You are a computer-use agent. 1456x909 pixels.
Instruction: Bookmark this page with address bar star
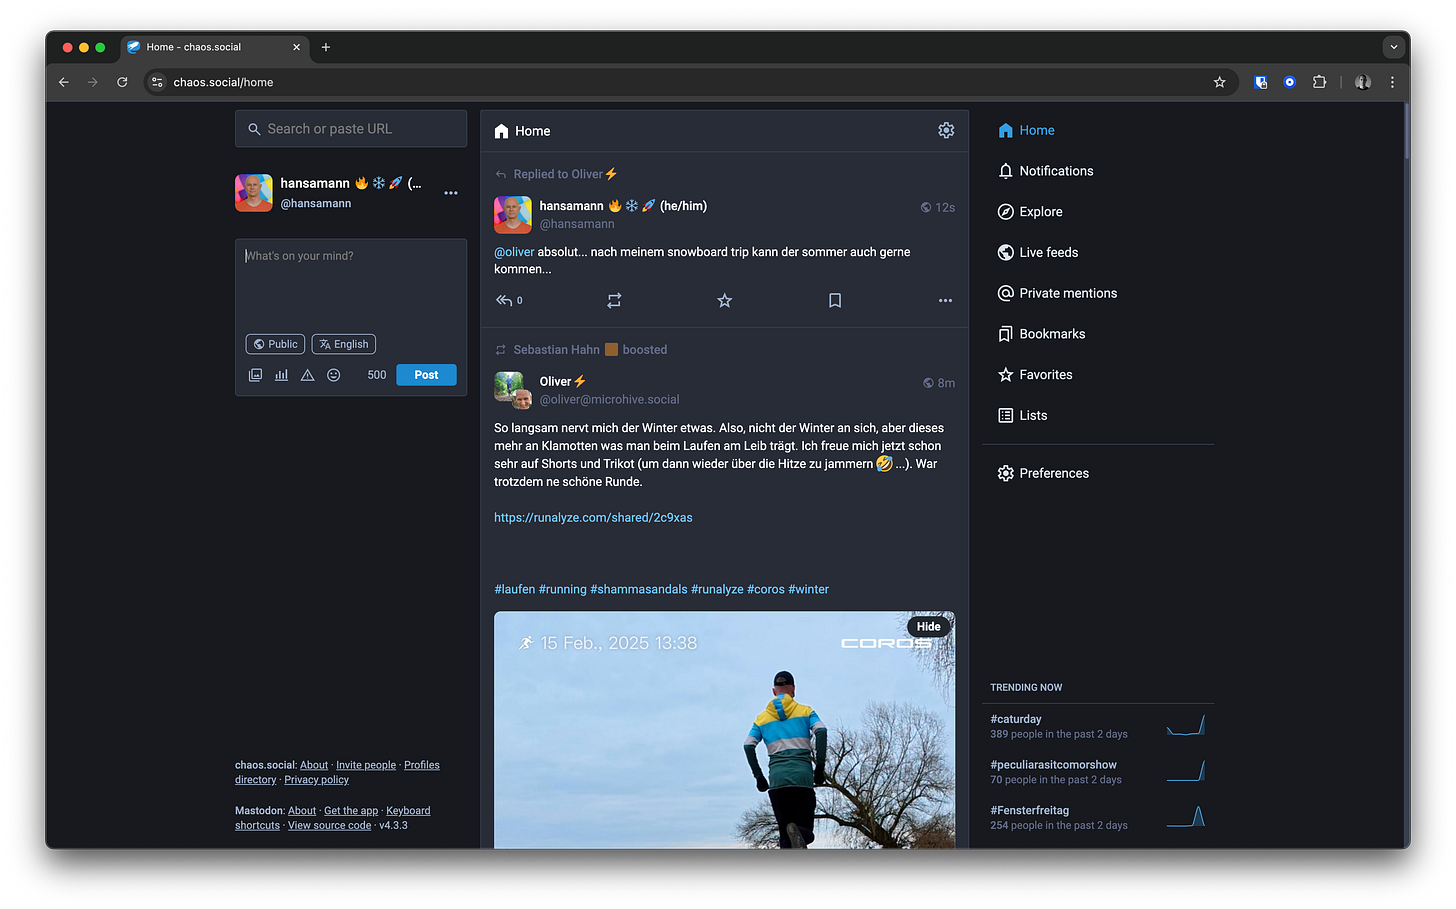[1219, 82]
